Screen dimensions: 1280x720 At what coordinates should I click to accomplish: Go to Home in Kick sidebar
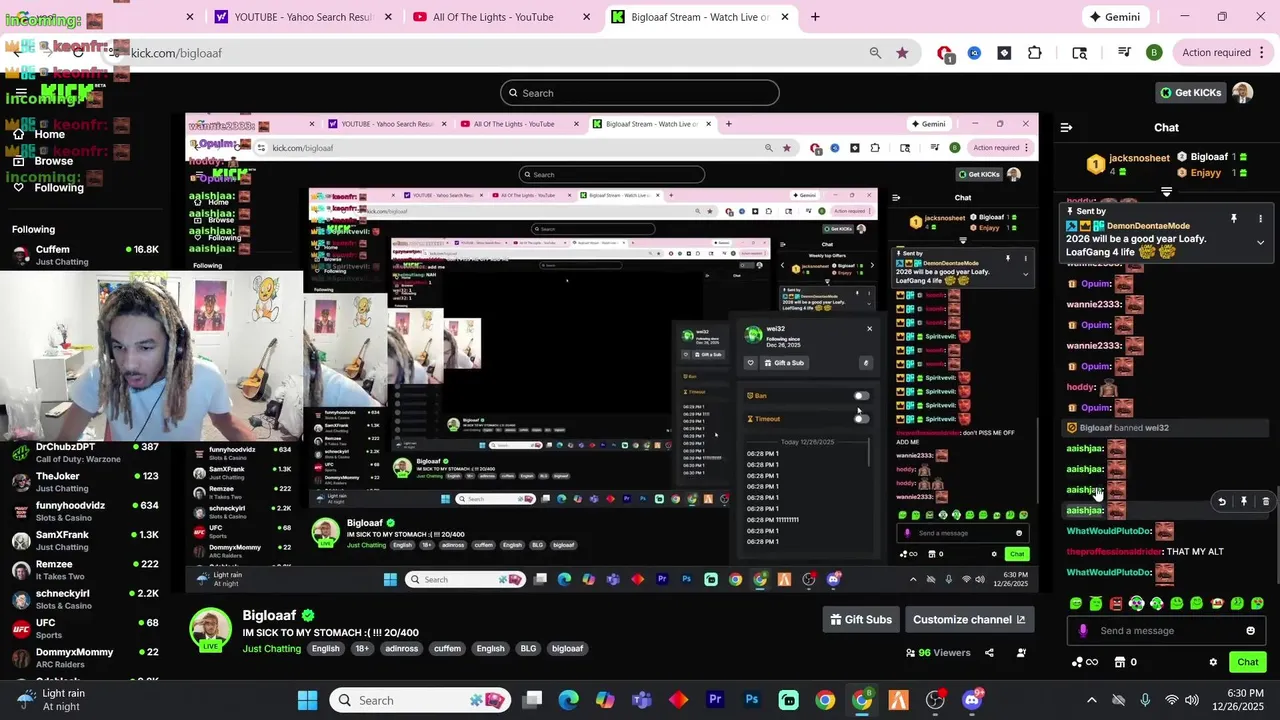(x=38, y=134)
